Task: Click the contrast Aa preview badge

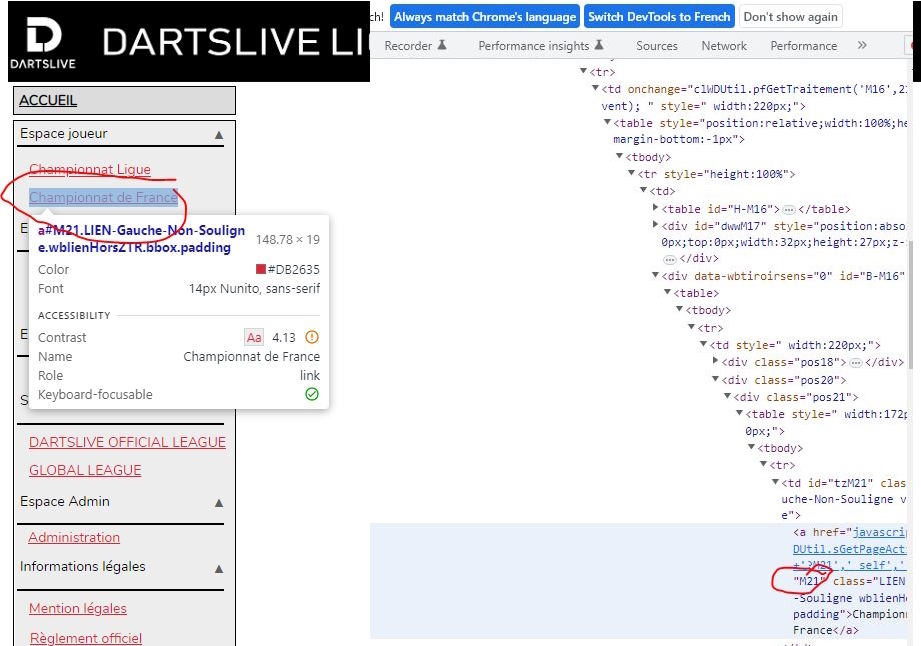Action: [x=254, y=337]
